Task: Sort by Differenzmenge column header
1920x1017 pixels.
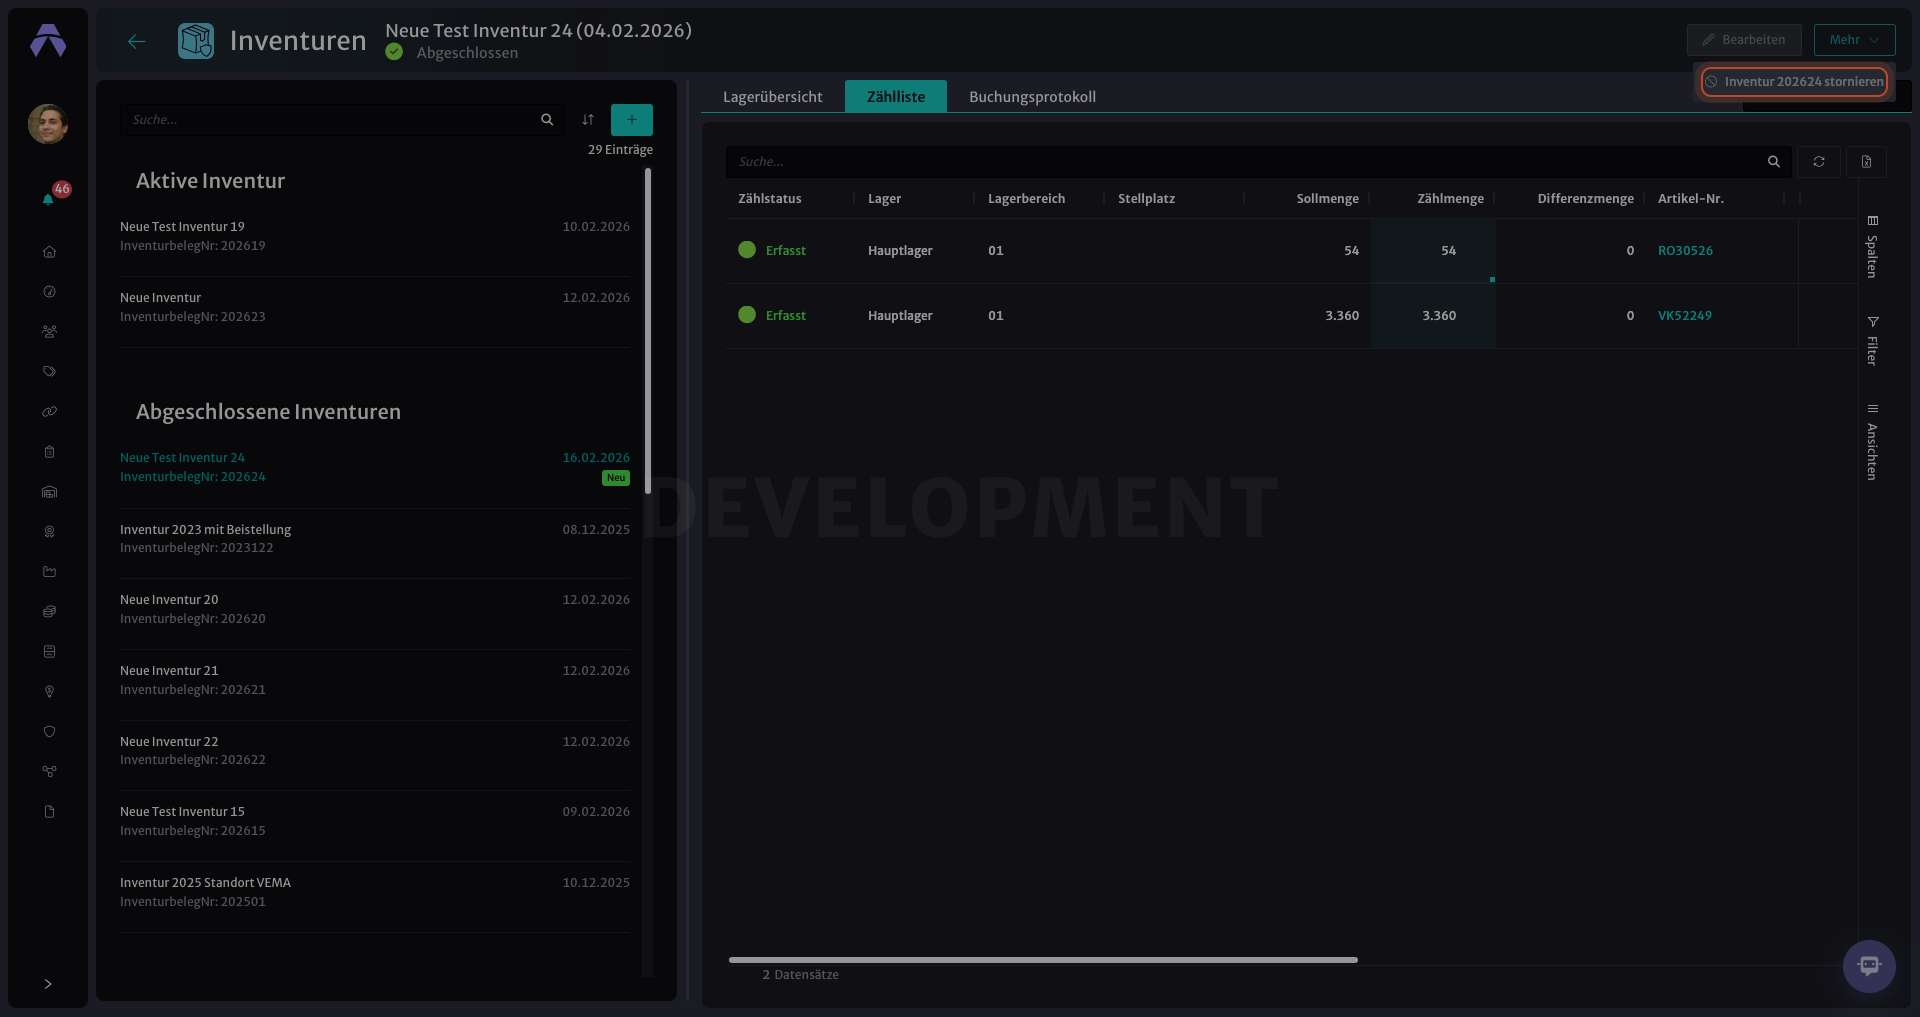Action: [1585, 199]
